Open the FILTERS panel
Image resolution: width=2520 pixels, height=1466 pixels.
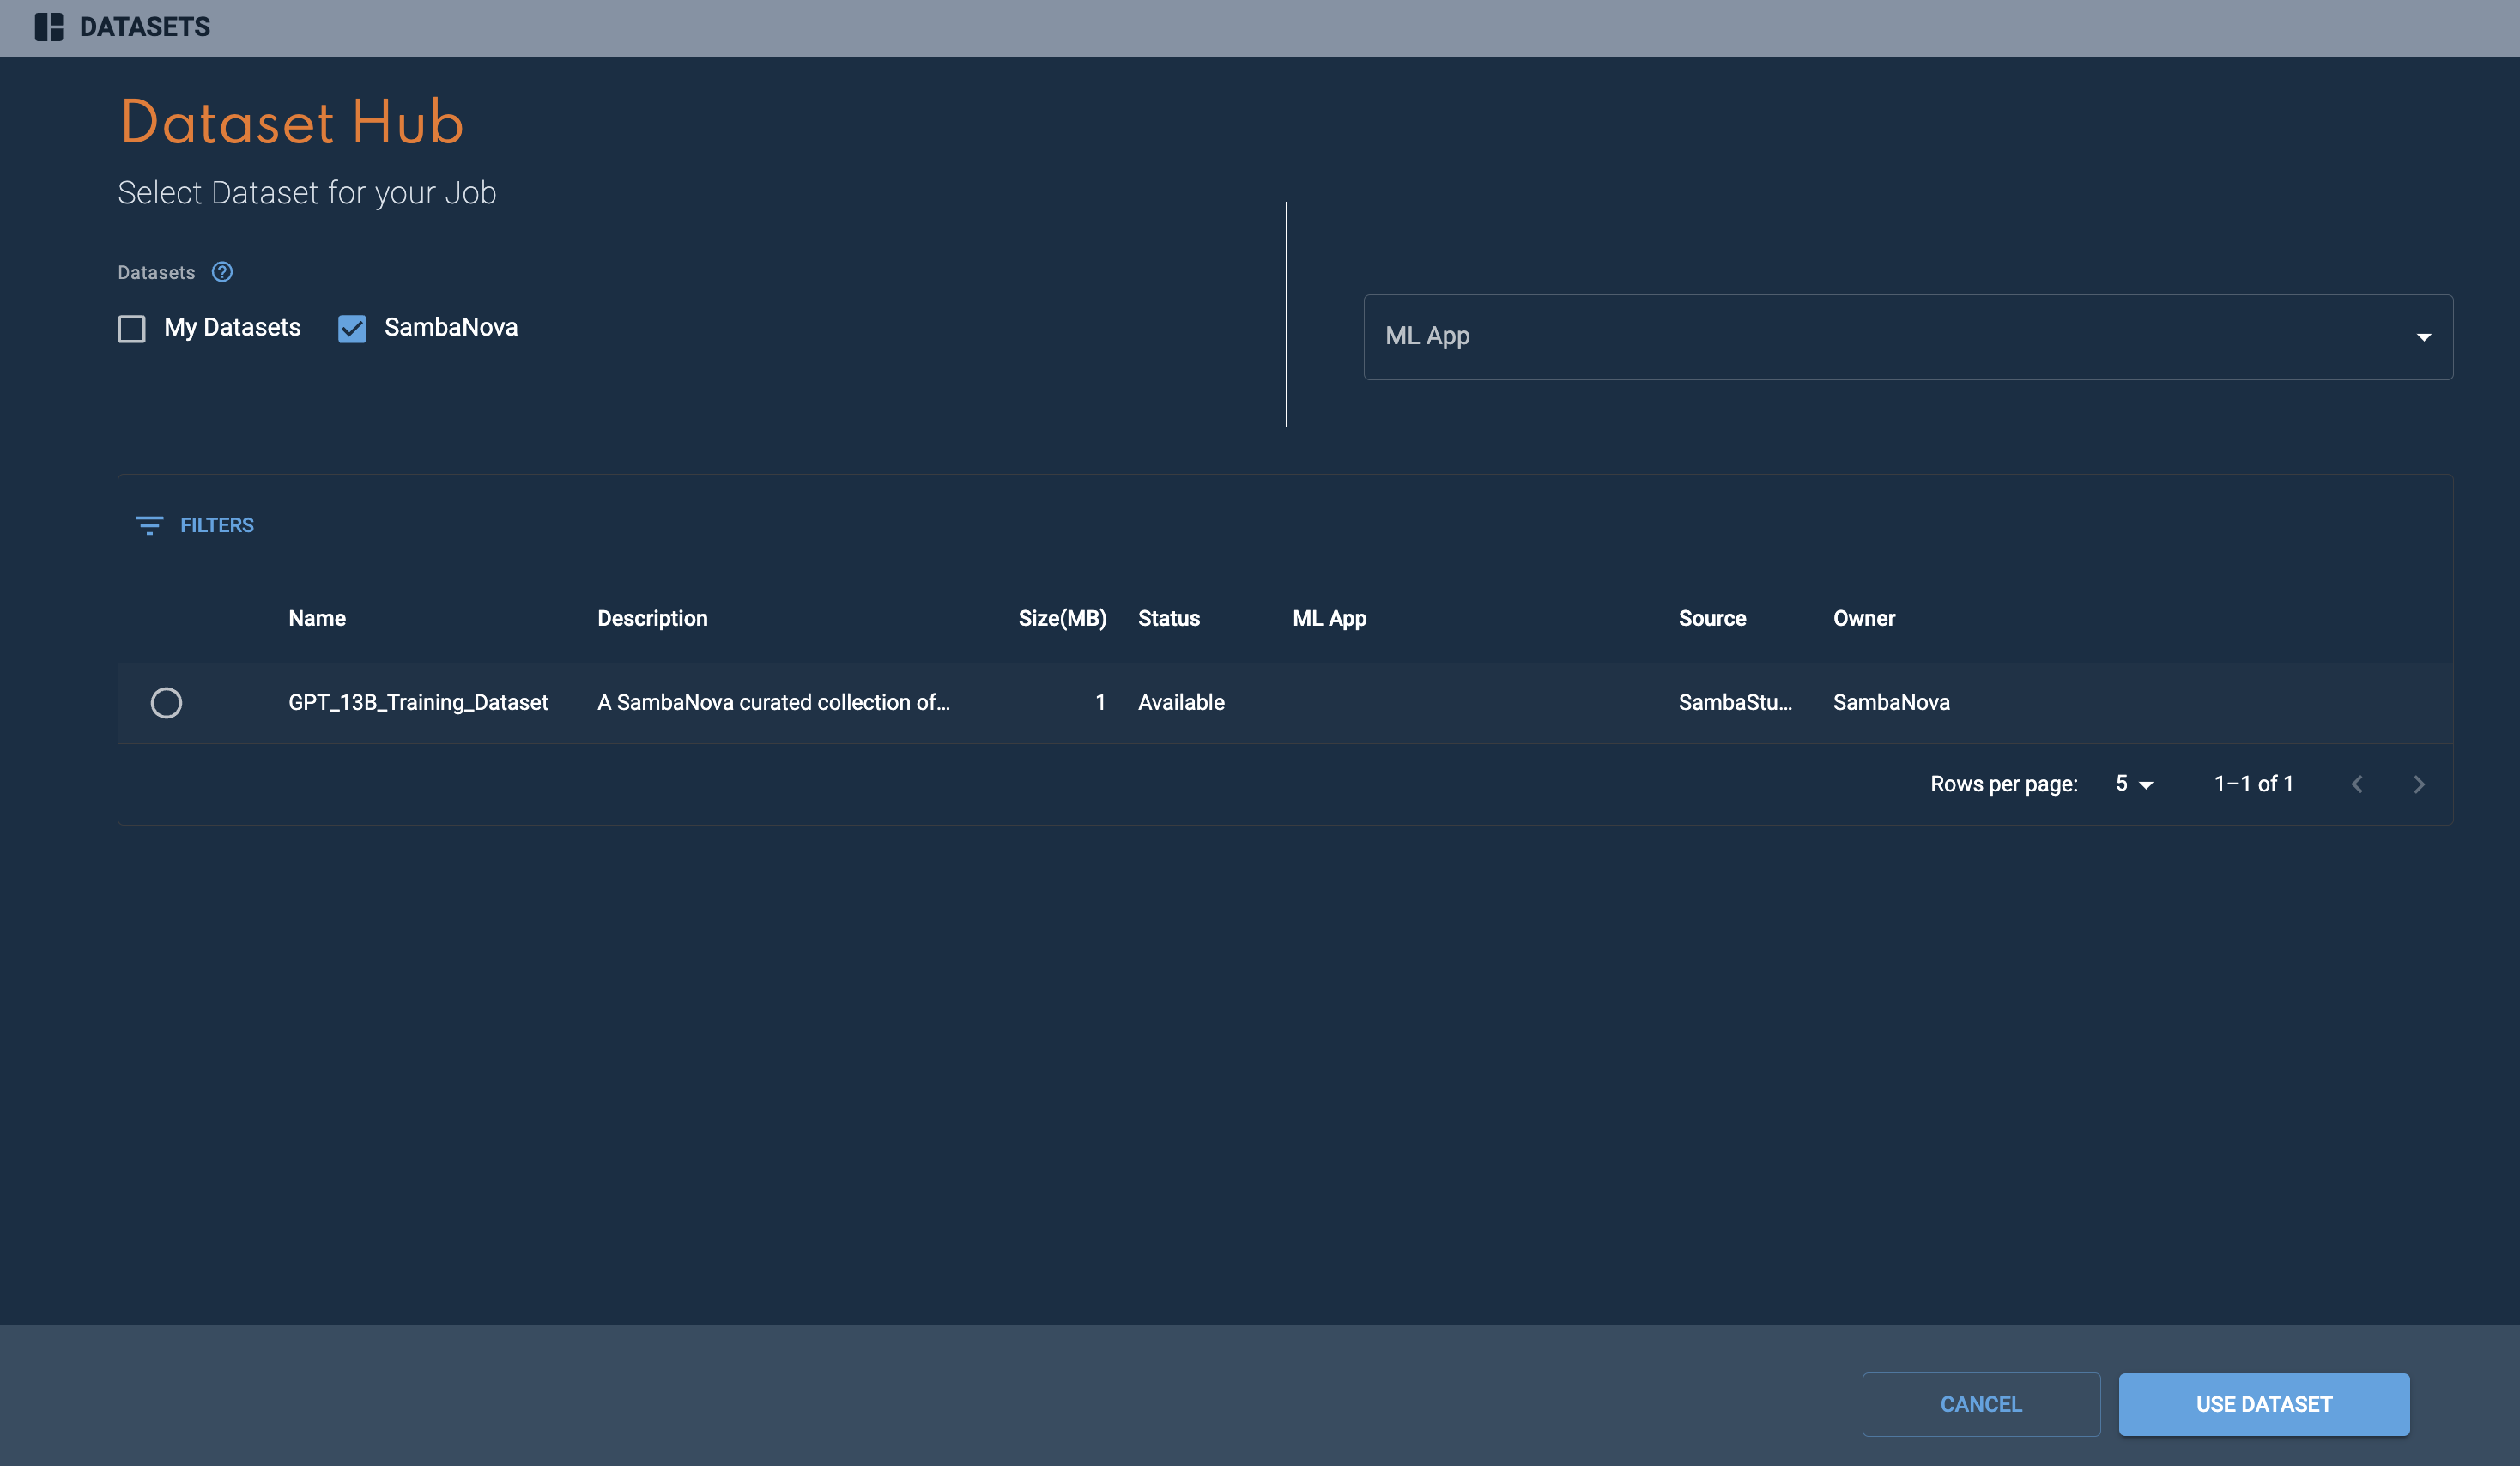point(195,525)
